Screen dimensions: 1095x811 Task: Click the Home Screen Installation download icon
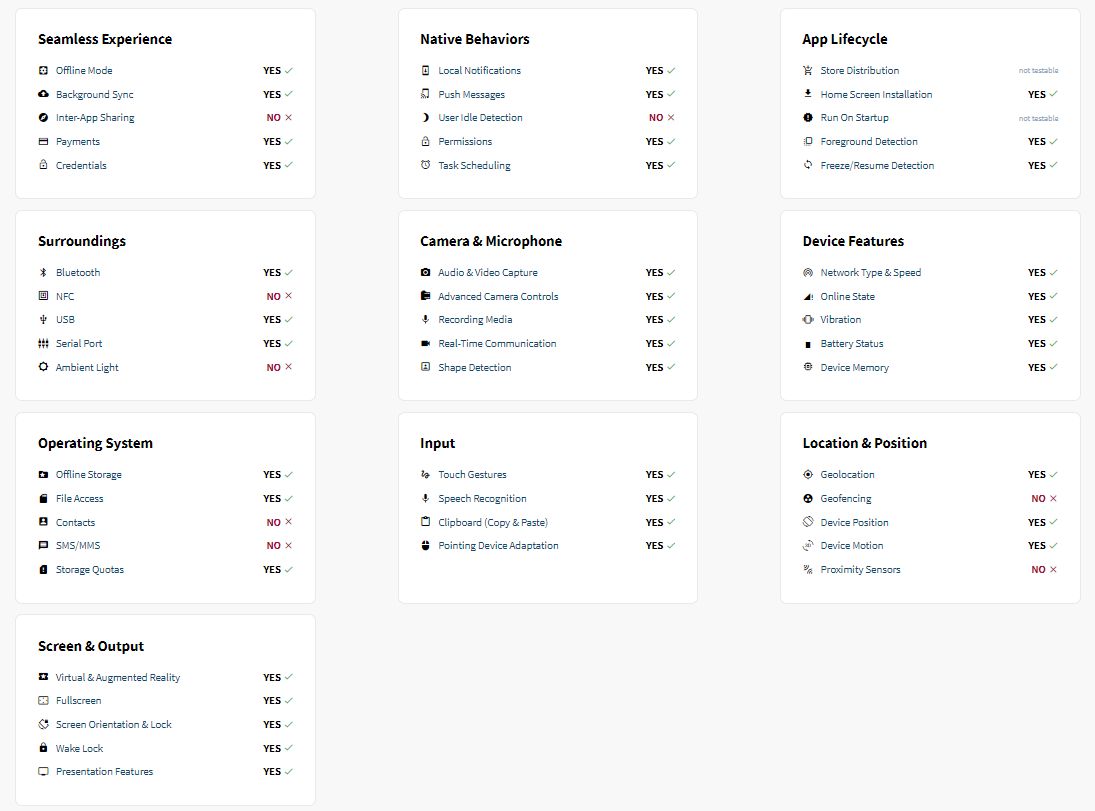[808, 95]
